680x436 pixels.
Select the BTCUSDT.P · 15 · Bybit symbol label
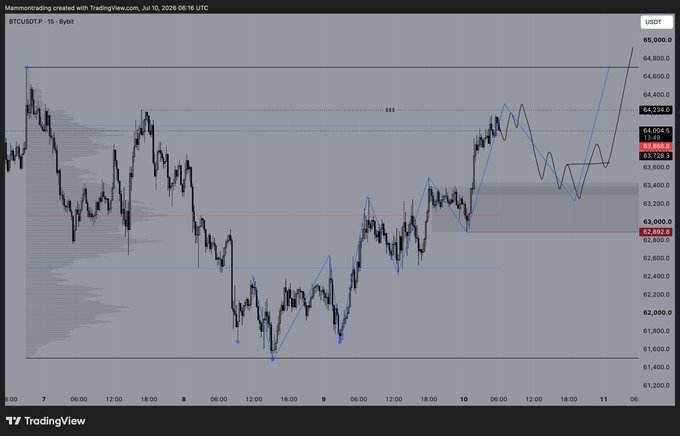41,22
